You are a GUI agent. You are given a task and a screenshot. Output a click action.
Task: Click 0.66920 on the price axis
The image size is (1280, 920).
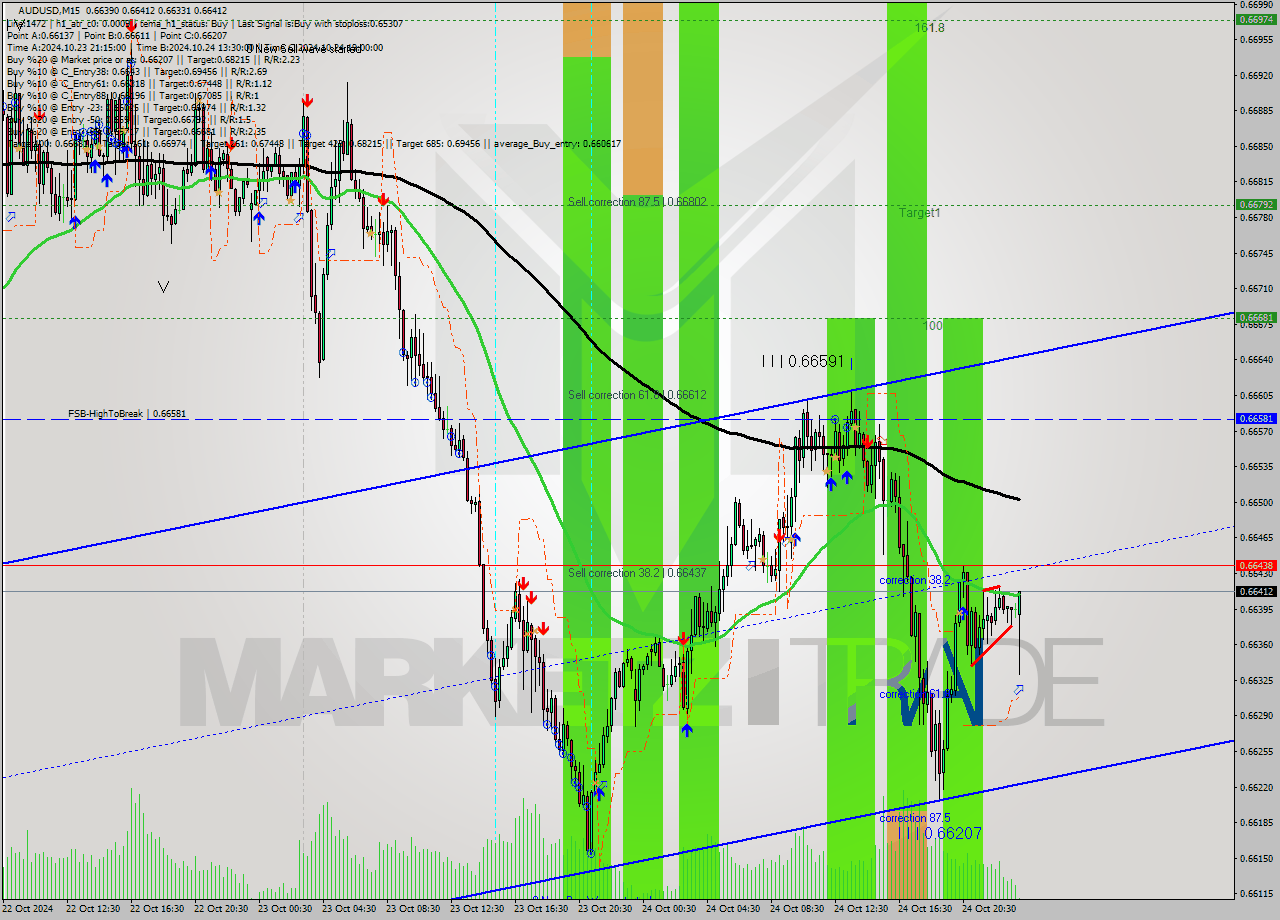(1255, 75)
